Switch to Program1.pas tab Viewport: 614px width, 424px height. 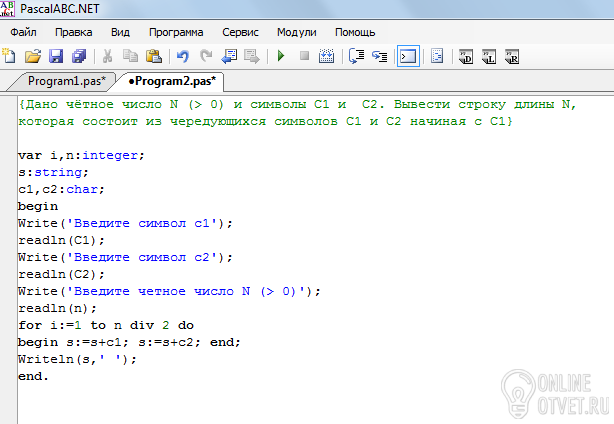pyautogui.click(x=67, y=81)
